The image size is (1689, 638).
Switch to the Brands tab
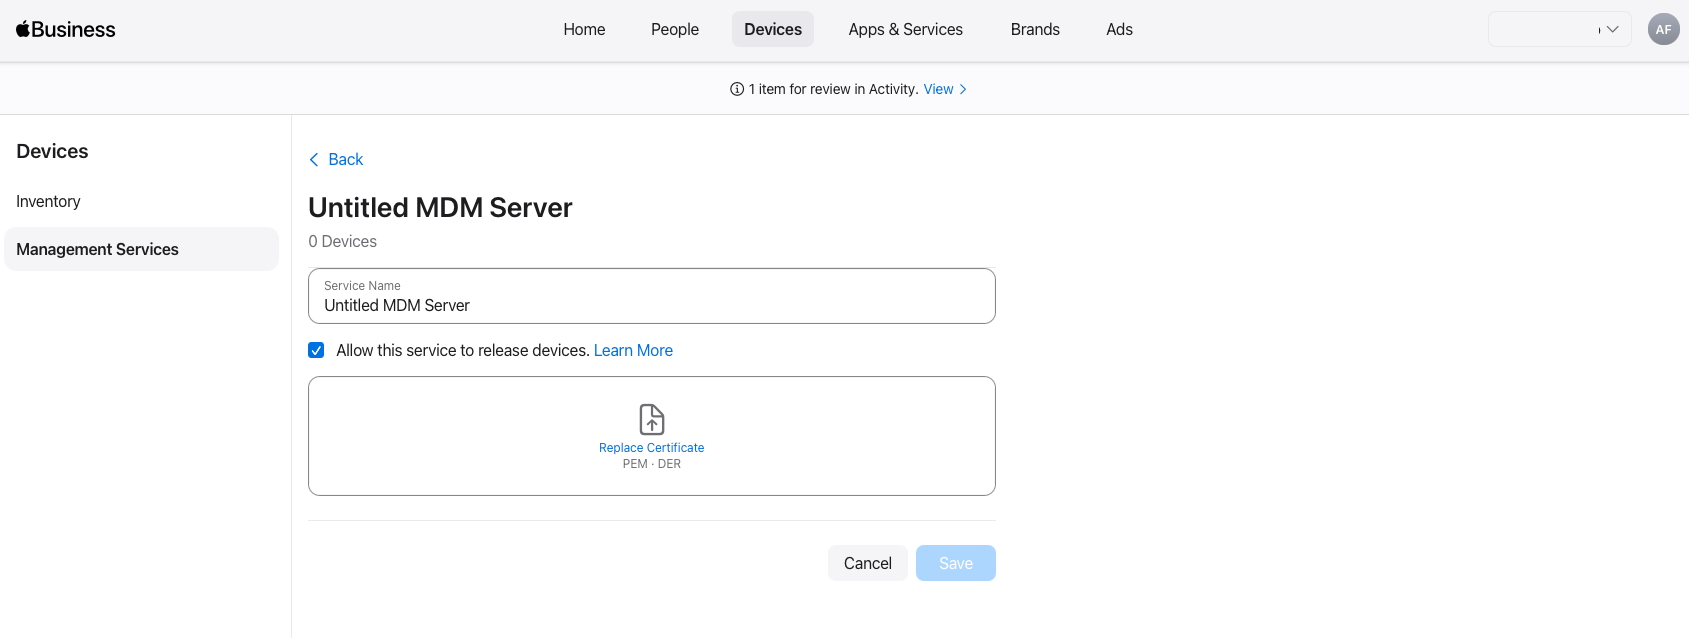(1035, 29)
